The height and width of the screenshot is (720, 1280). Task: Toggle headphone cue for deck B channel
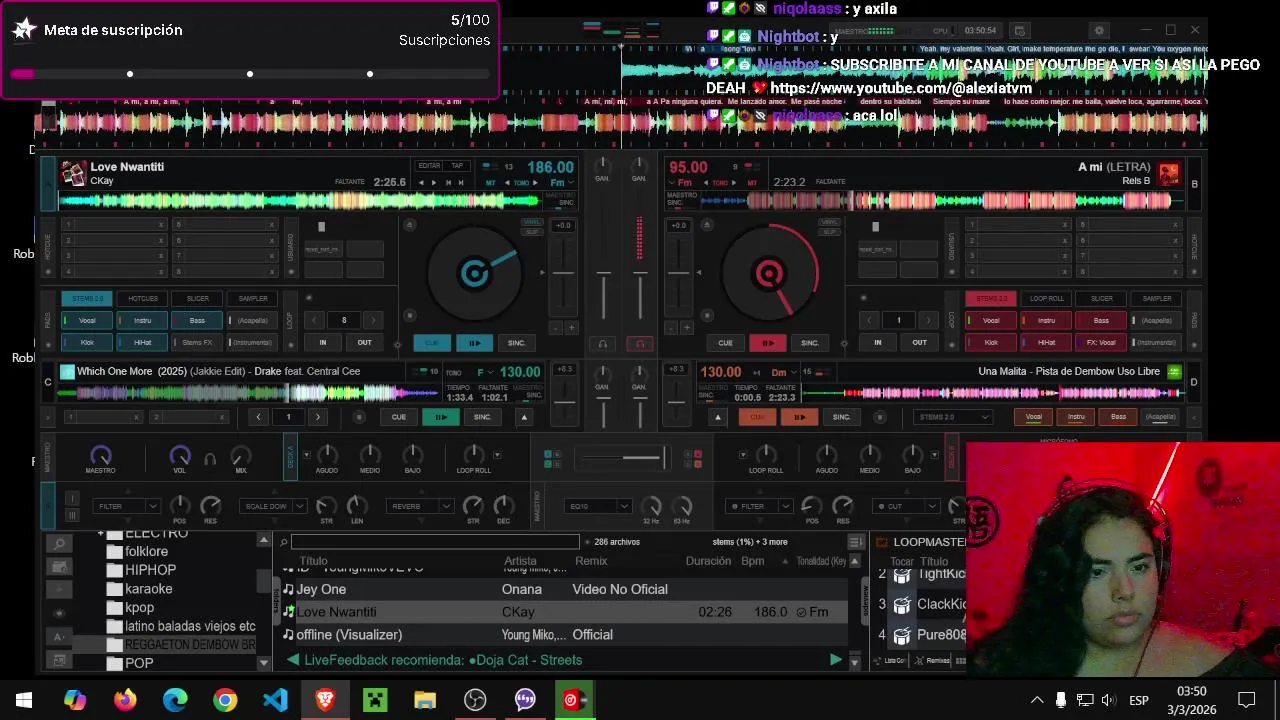tap(640, 344)
